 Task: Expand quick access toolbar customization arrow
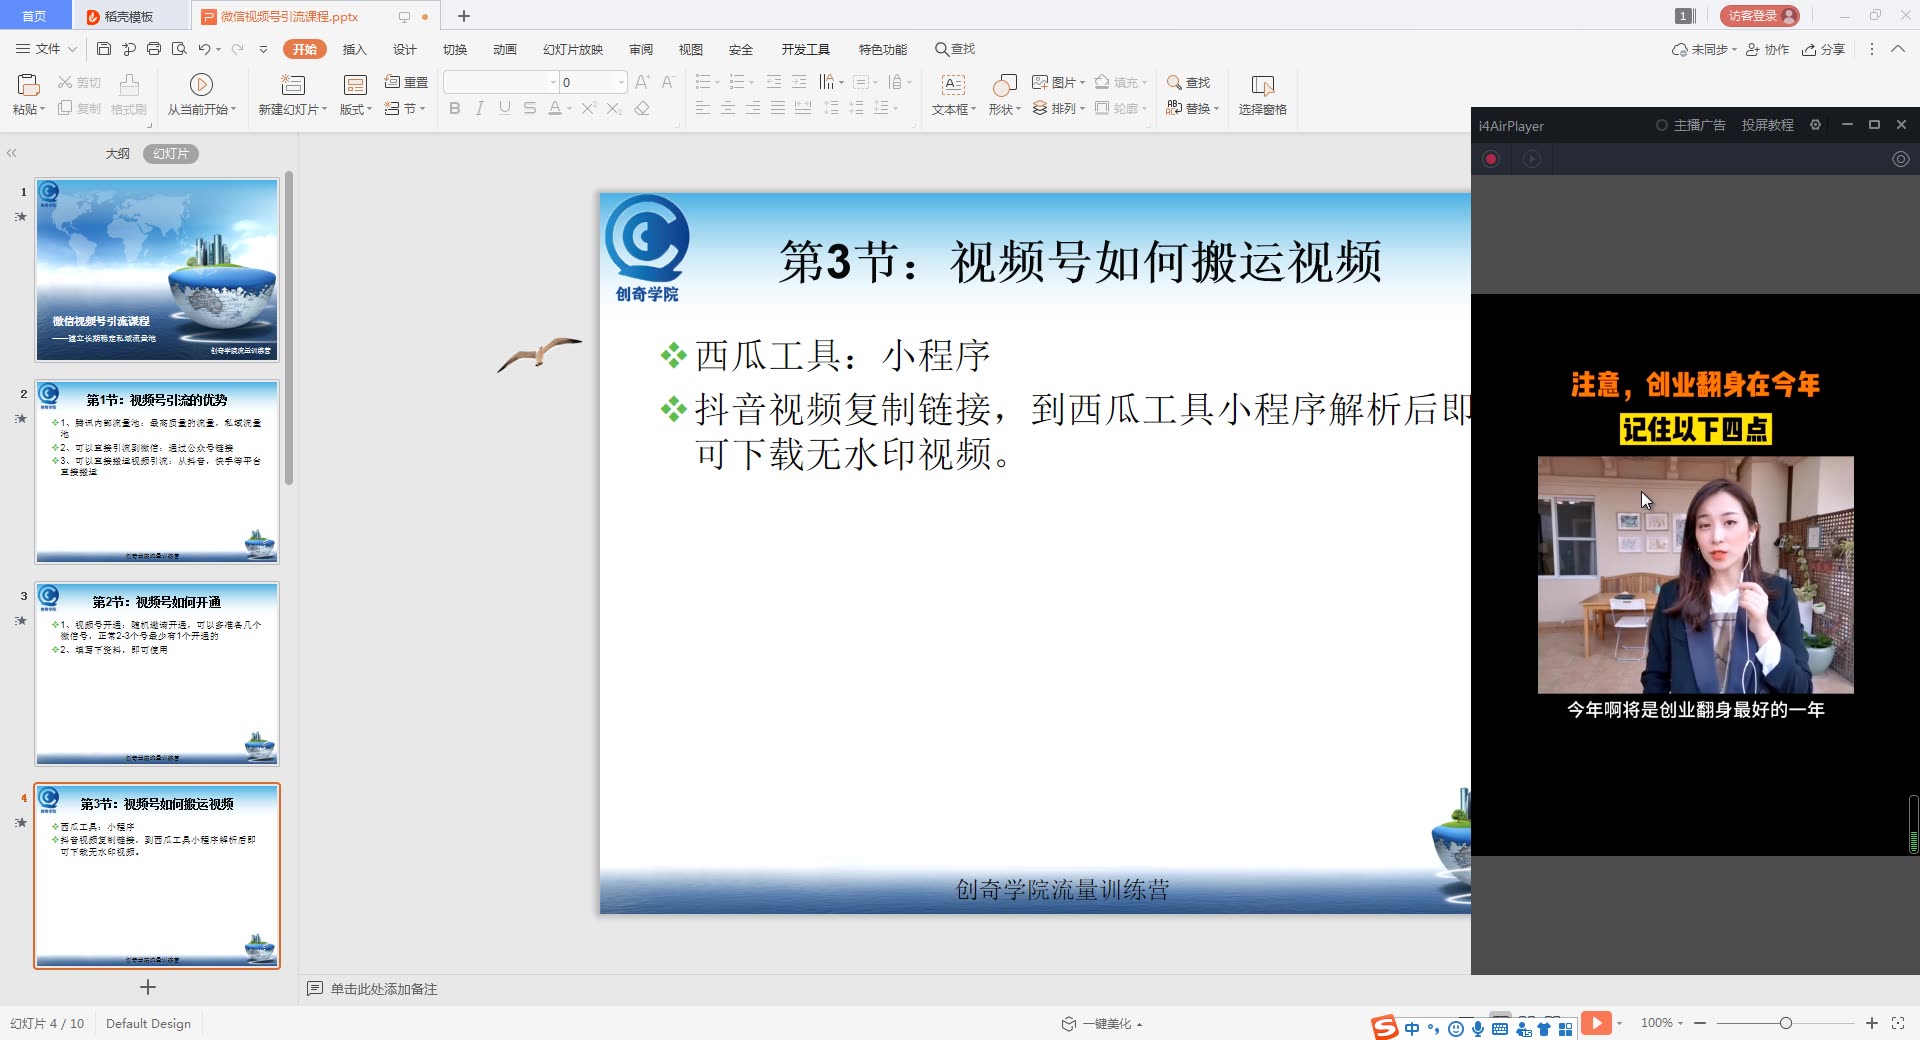click(x=263, y=49)
